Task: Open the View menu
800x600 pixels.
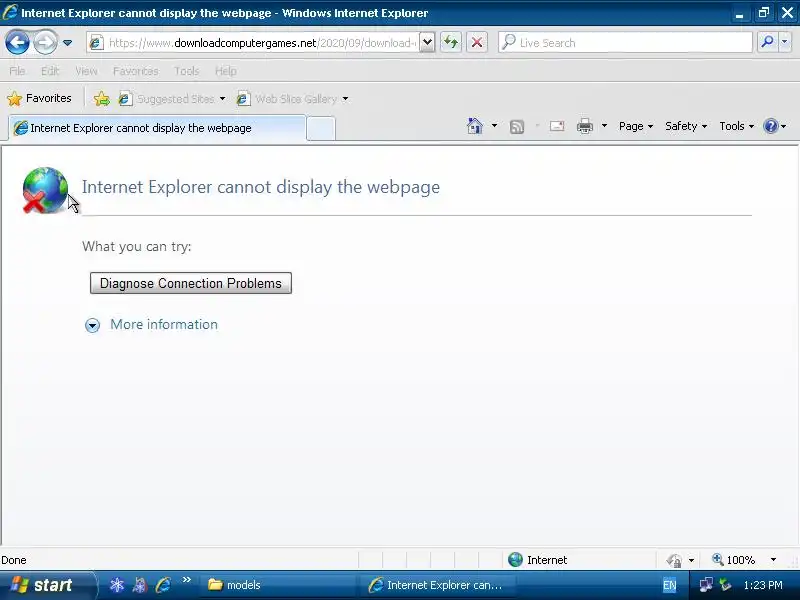Action: coord(86,71)
